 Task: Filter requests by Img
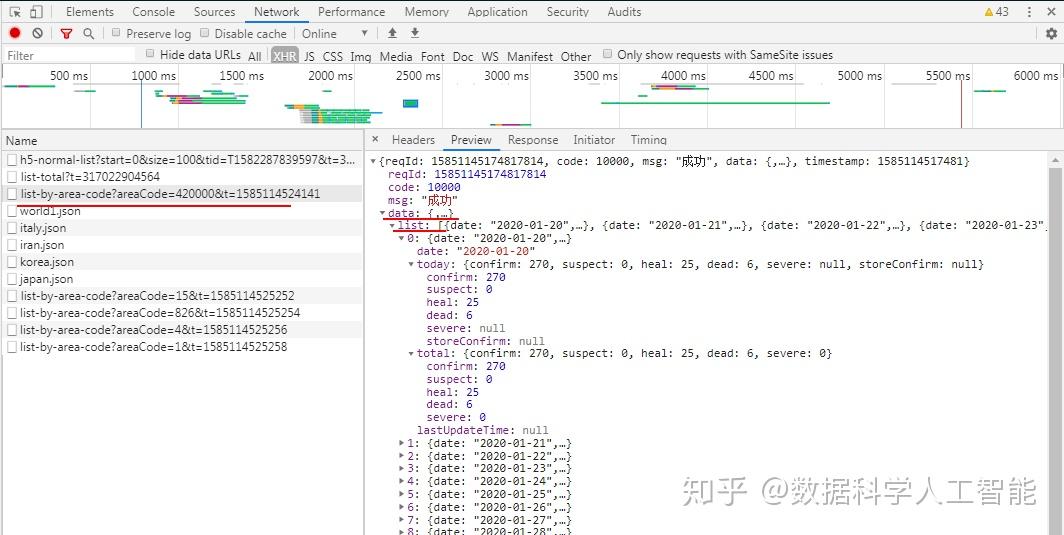[360, 56]
